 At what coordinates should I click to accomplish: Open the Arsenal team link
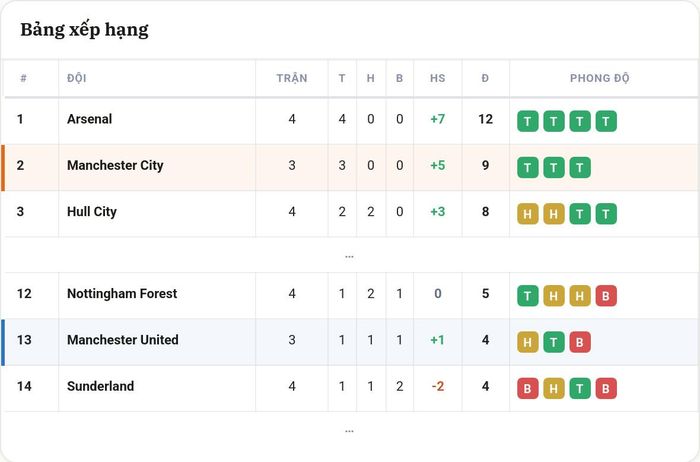click(x=89, y=119)
